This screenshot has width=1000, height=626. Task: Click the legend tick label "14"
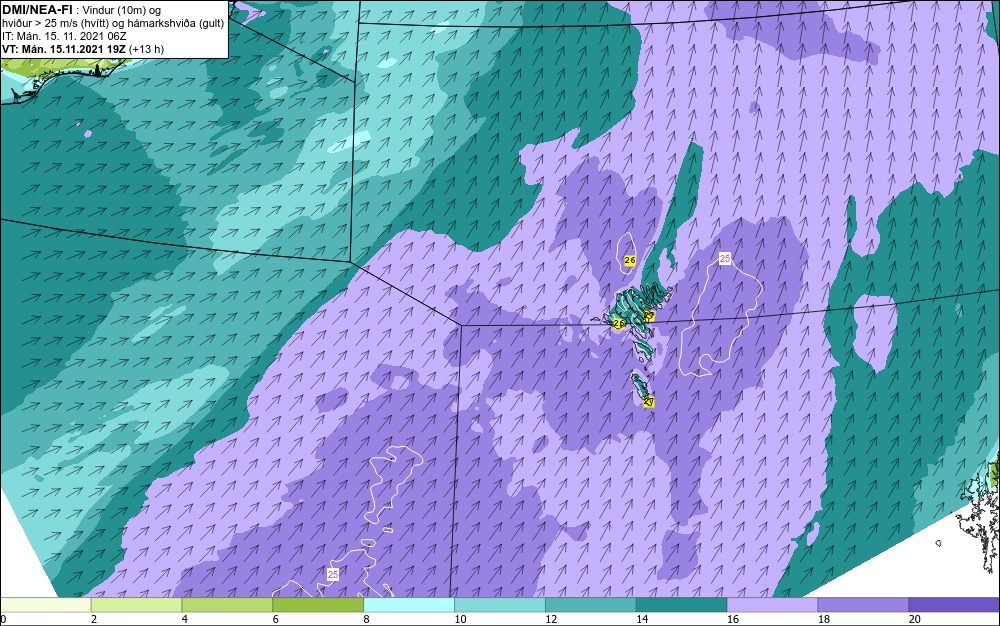click(642, 619)
